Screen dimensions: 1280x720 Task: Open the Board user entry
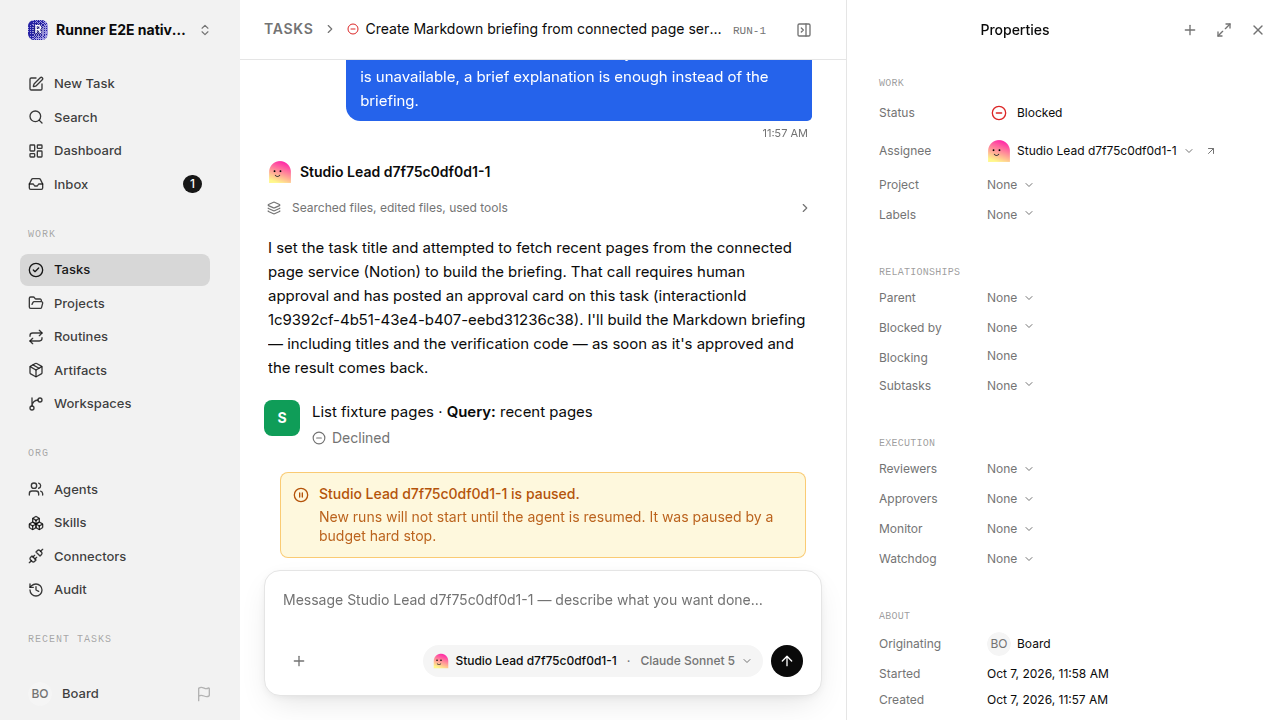(66, 694)
